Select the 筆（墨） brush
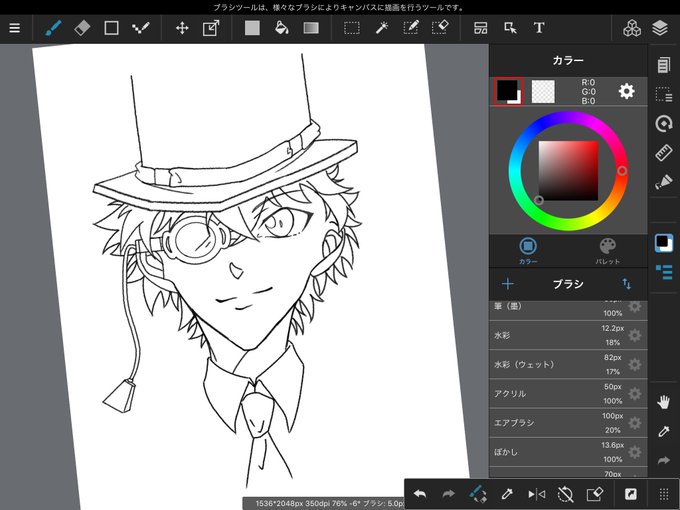 pos(568,310)
